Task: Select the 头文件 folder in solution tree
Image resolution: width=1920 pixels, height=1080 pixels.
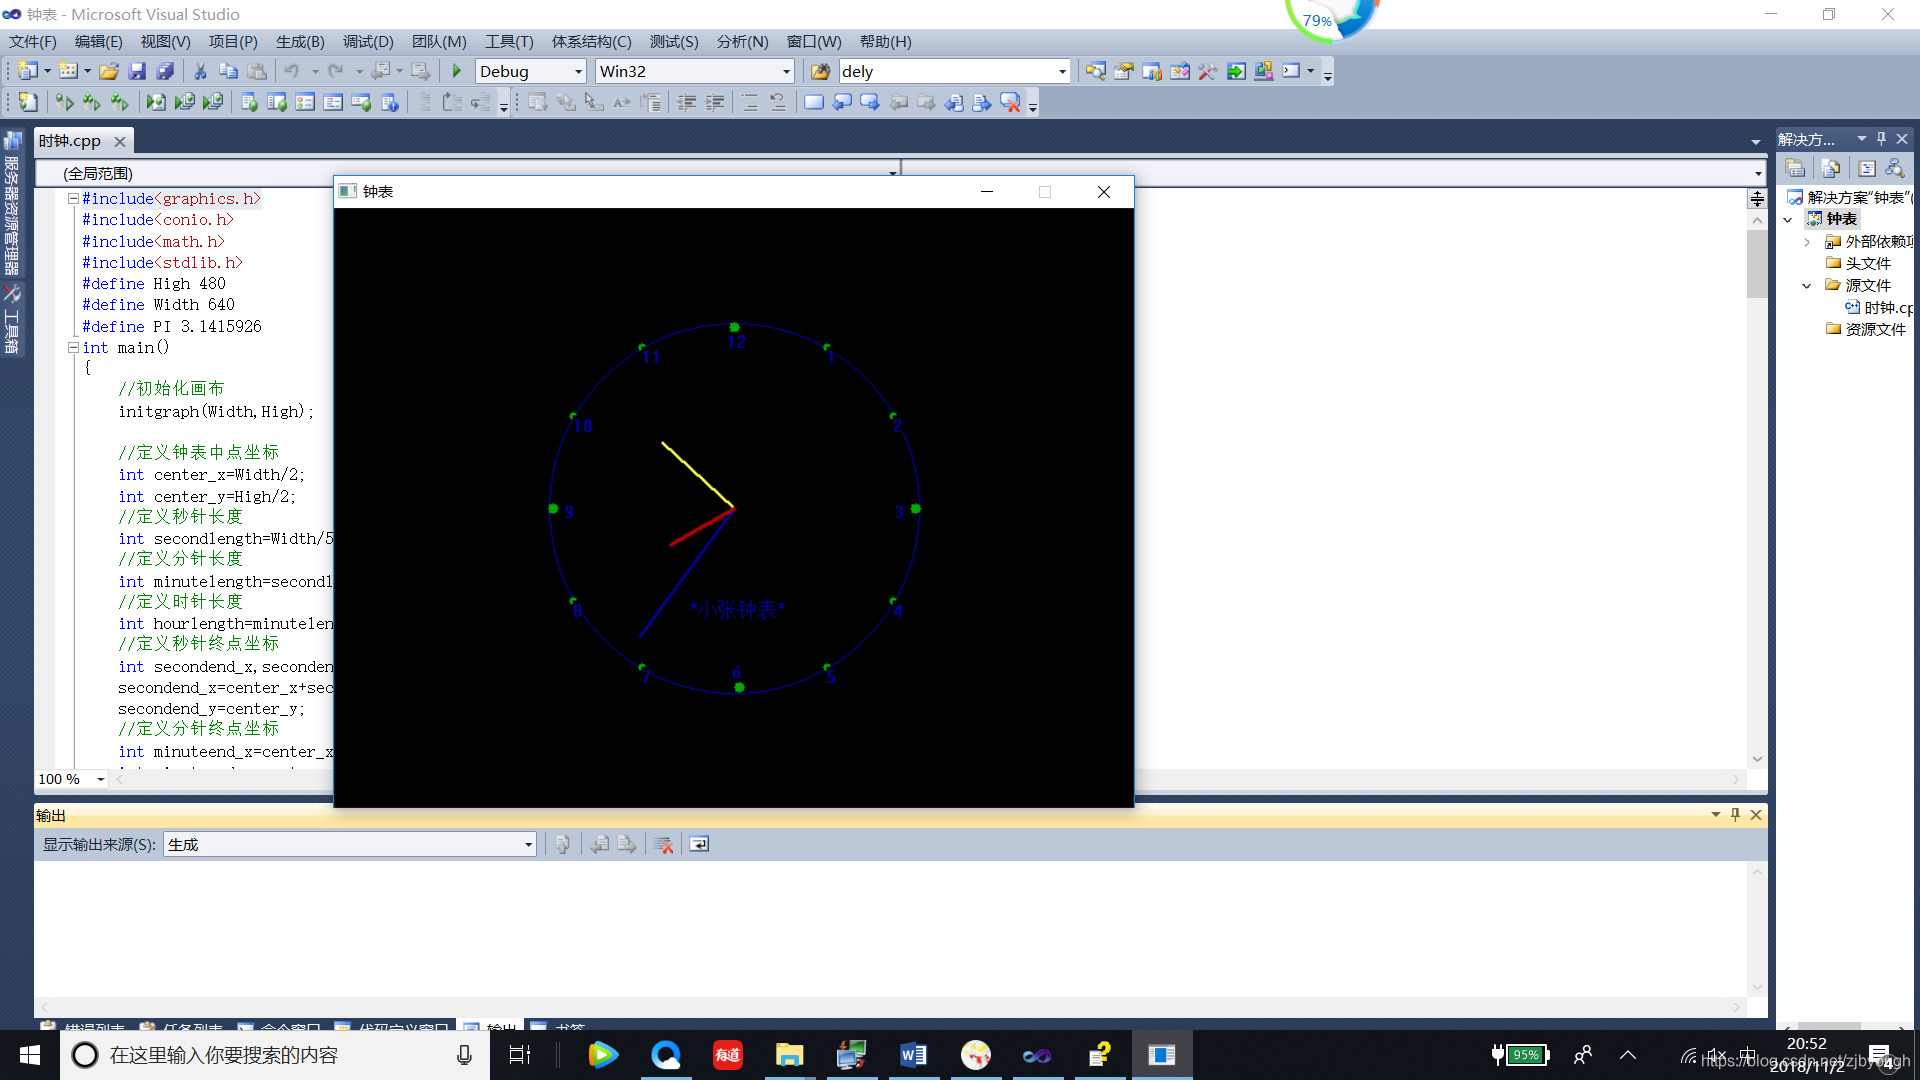Action: (x=1867, y=264)
